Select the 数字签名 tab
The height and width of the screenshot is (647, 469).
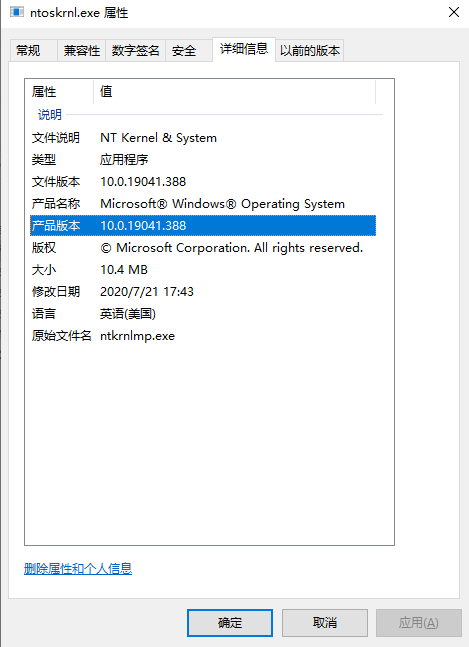pos(135,51)
